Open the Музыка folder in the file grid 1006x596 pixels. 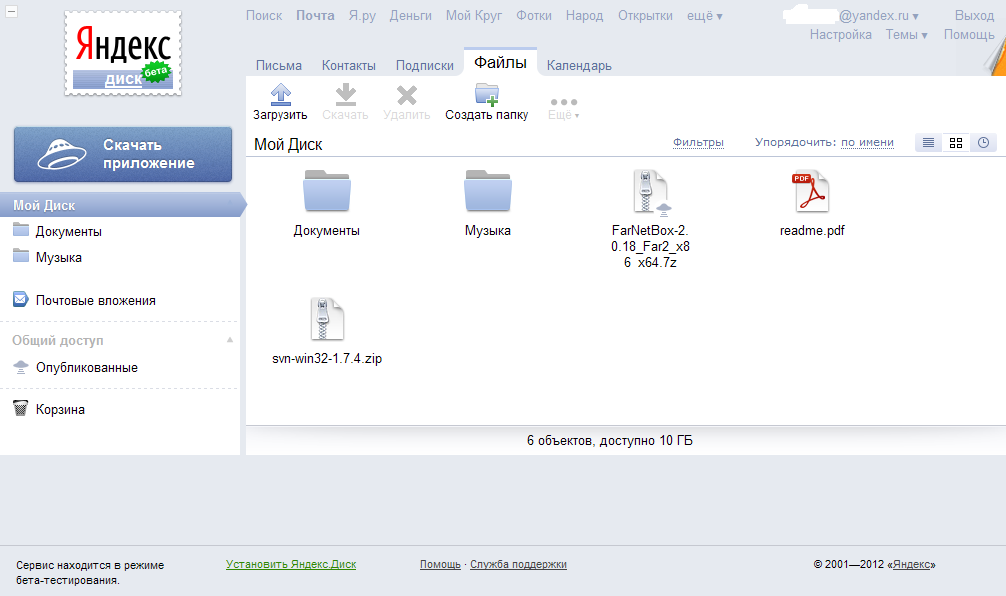[487, 191]
